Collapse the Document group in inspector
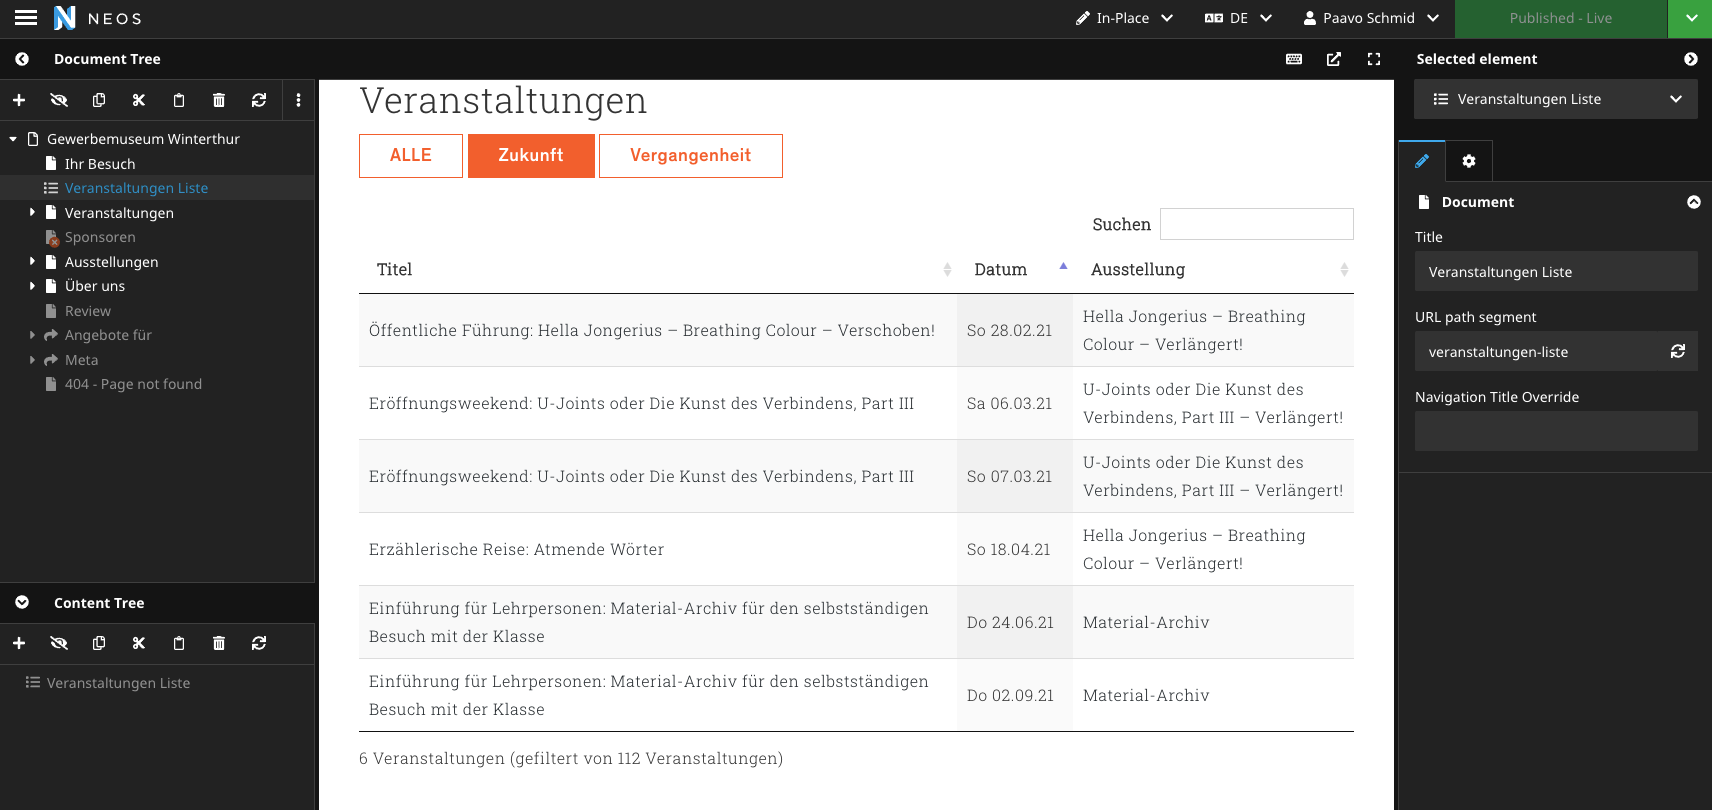 (x=1694, y=202)
